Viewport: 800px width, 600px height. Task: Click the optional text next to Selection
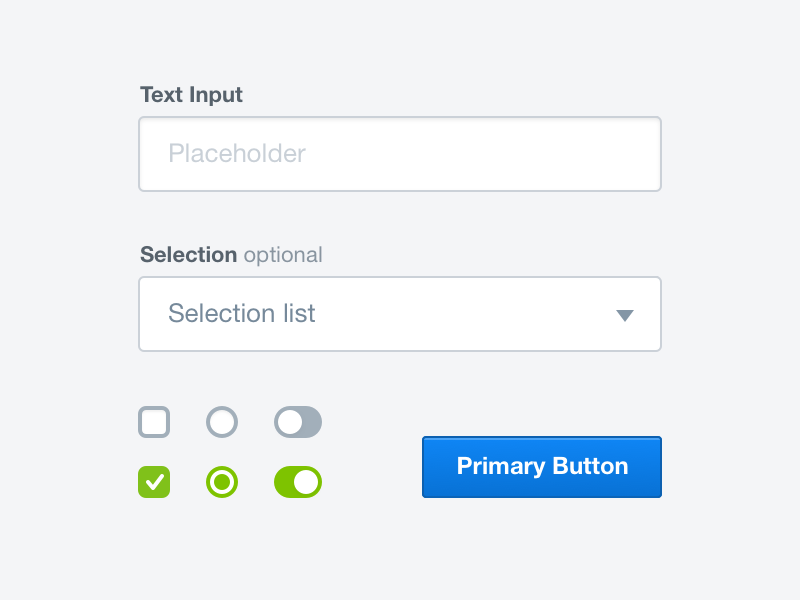tap(283, 255)
